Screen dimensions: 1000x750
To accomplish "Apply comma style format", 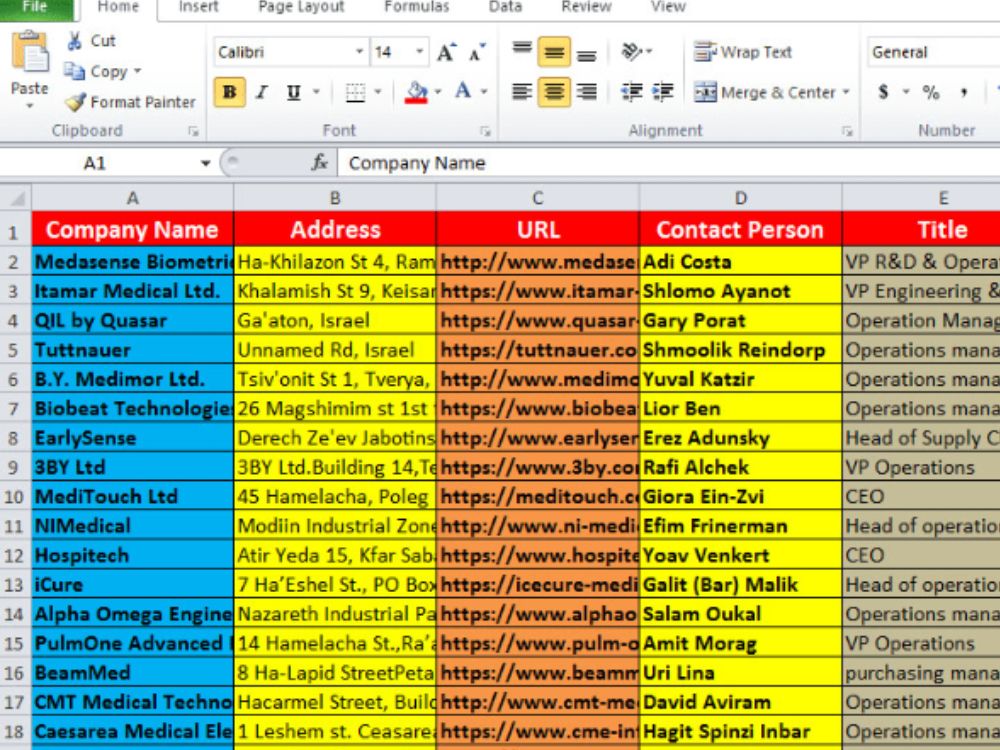I will click(964, 92).
